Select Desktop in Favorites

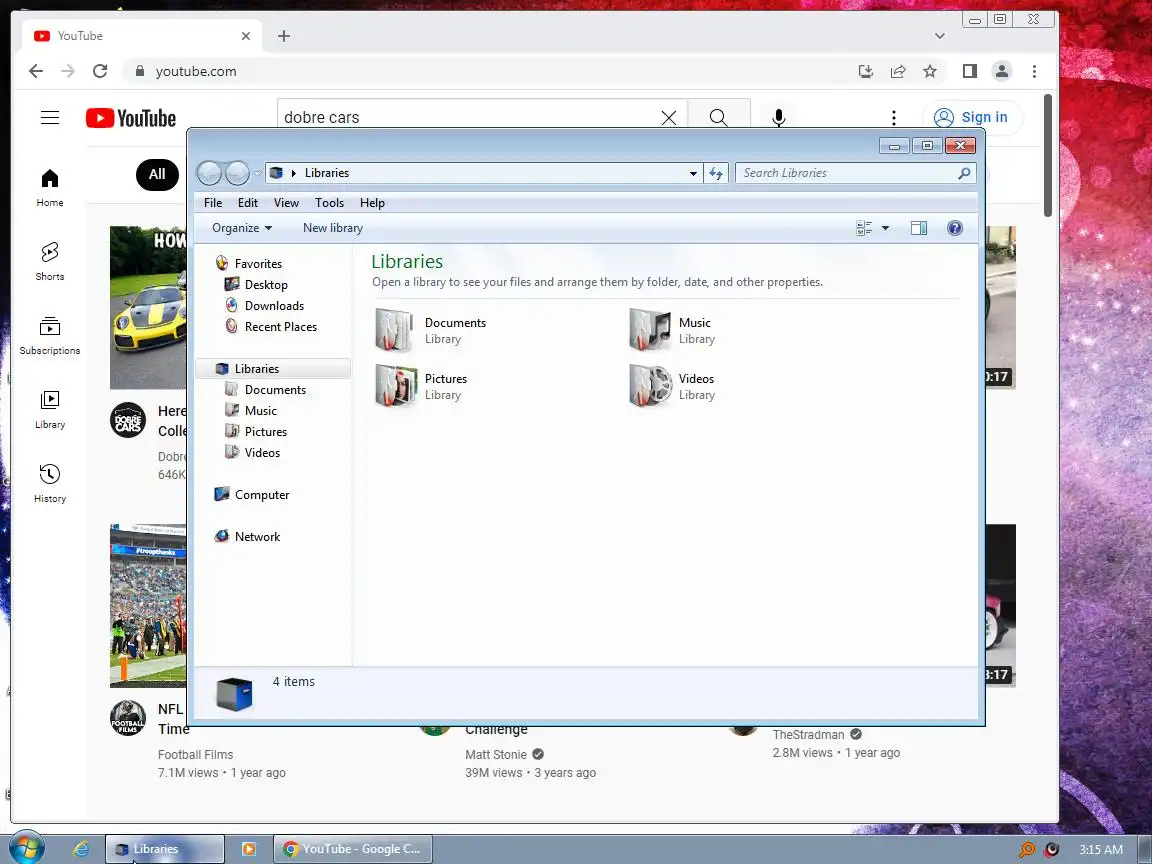pyautogui.click(x=266, y=284)
